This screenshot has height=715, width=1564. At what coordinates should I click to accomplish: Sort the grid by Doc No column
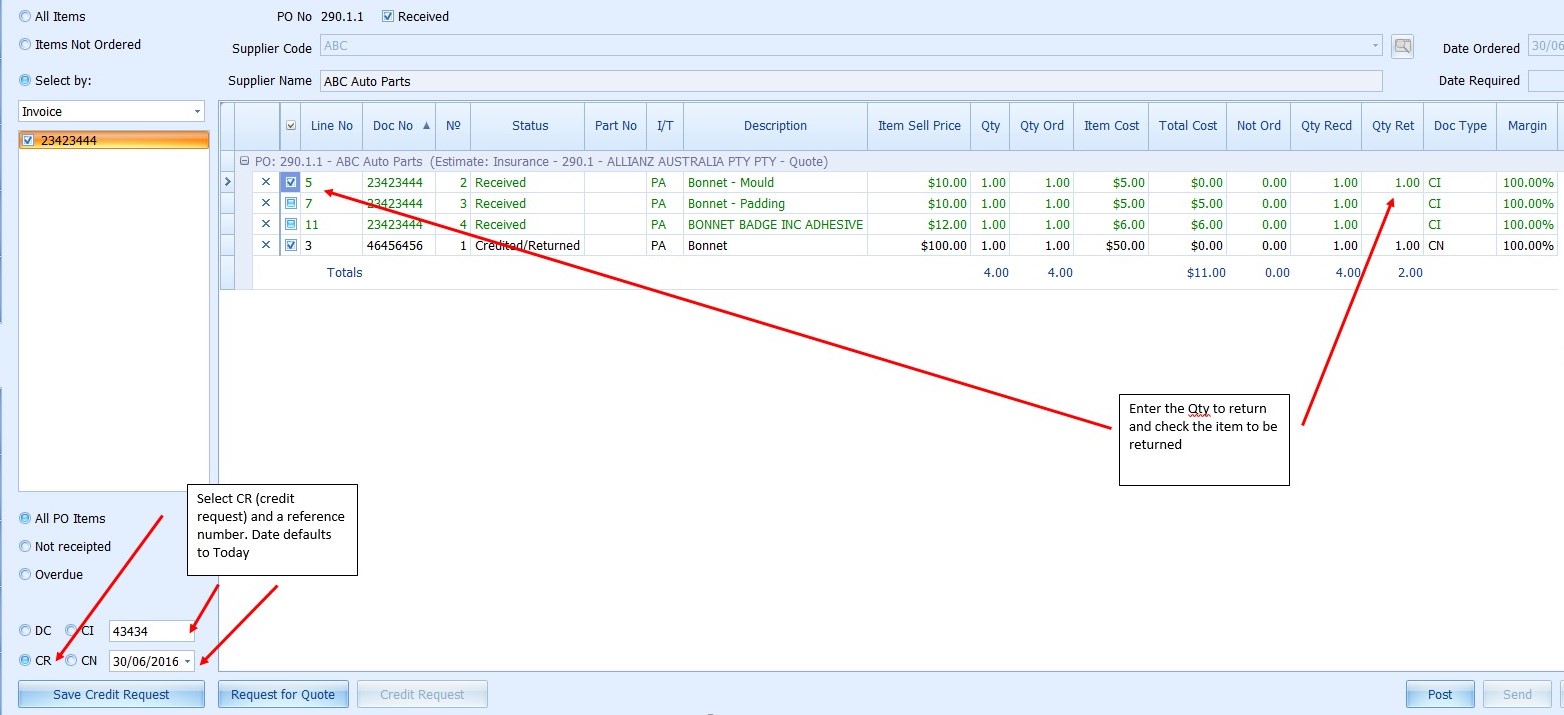click(399, 126)
